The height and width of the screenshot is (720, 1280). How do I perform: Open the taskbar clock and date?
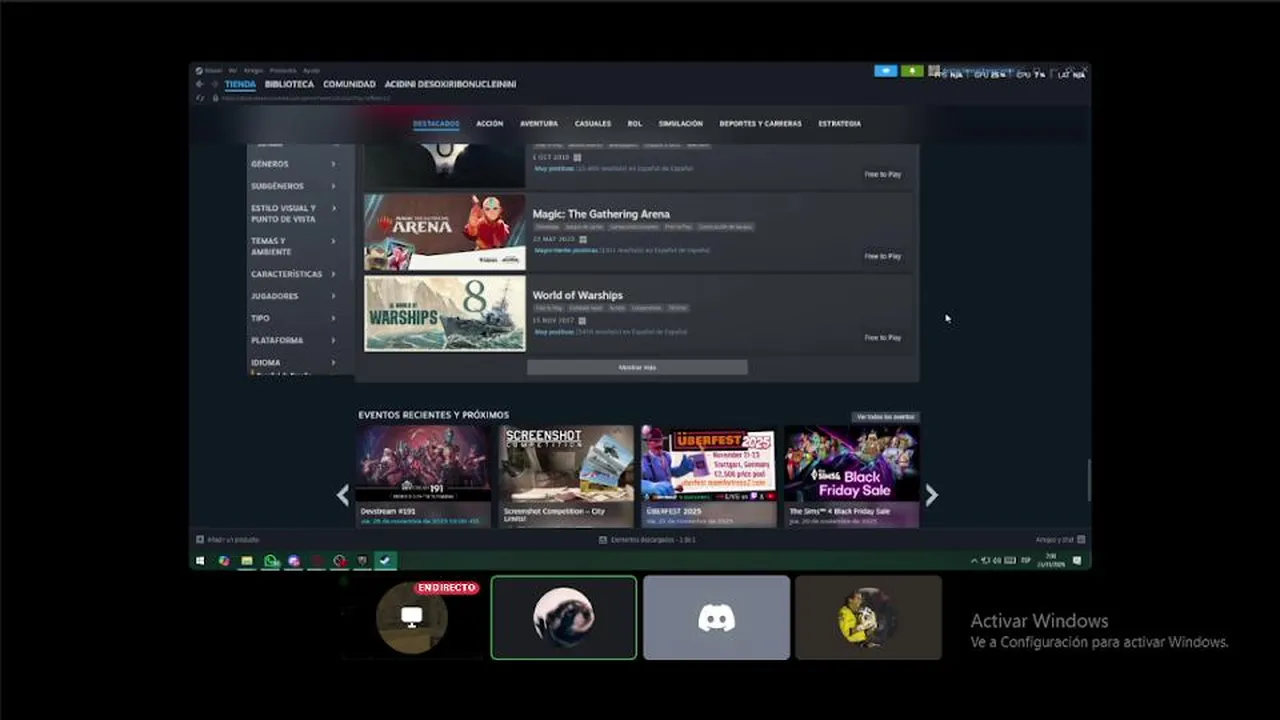(x=1050, y=560)
